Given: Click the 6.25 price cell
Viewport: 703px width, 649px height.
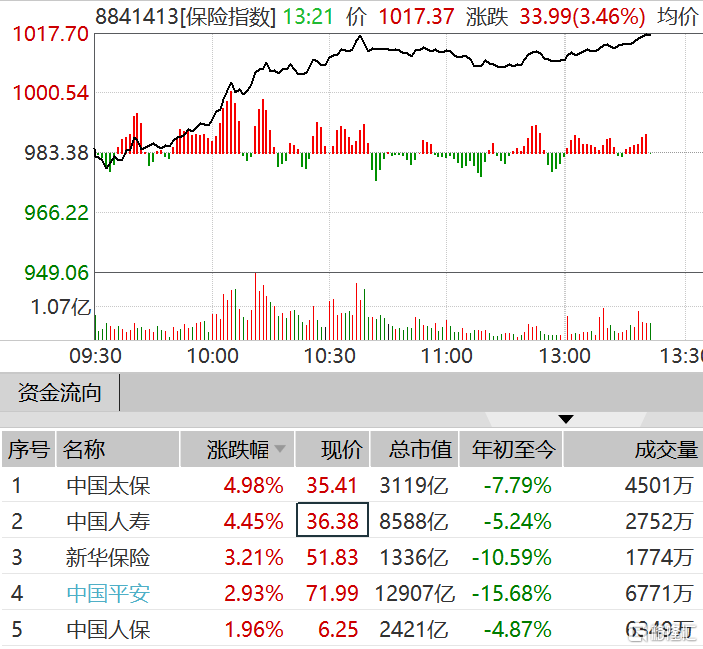Looking at the screenshot, I should point(338,629).
